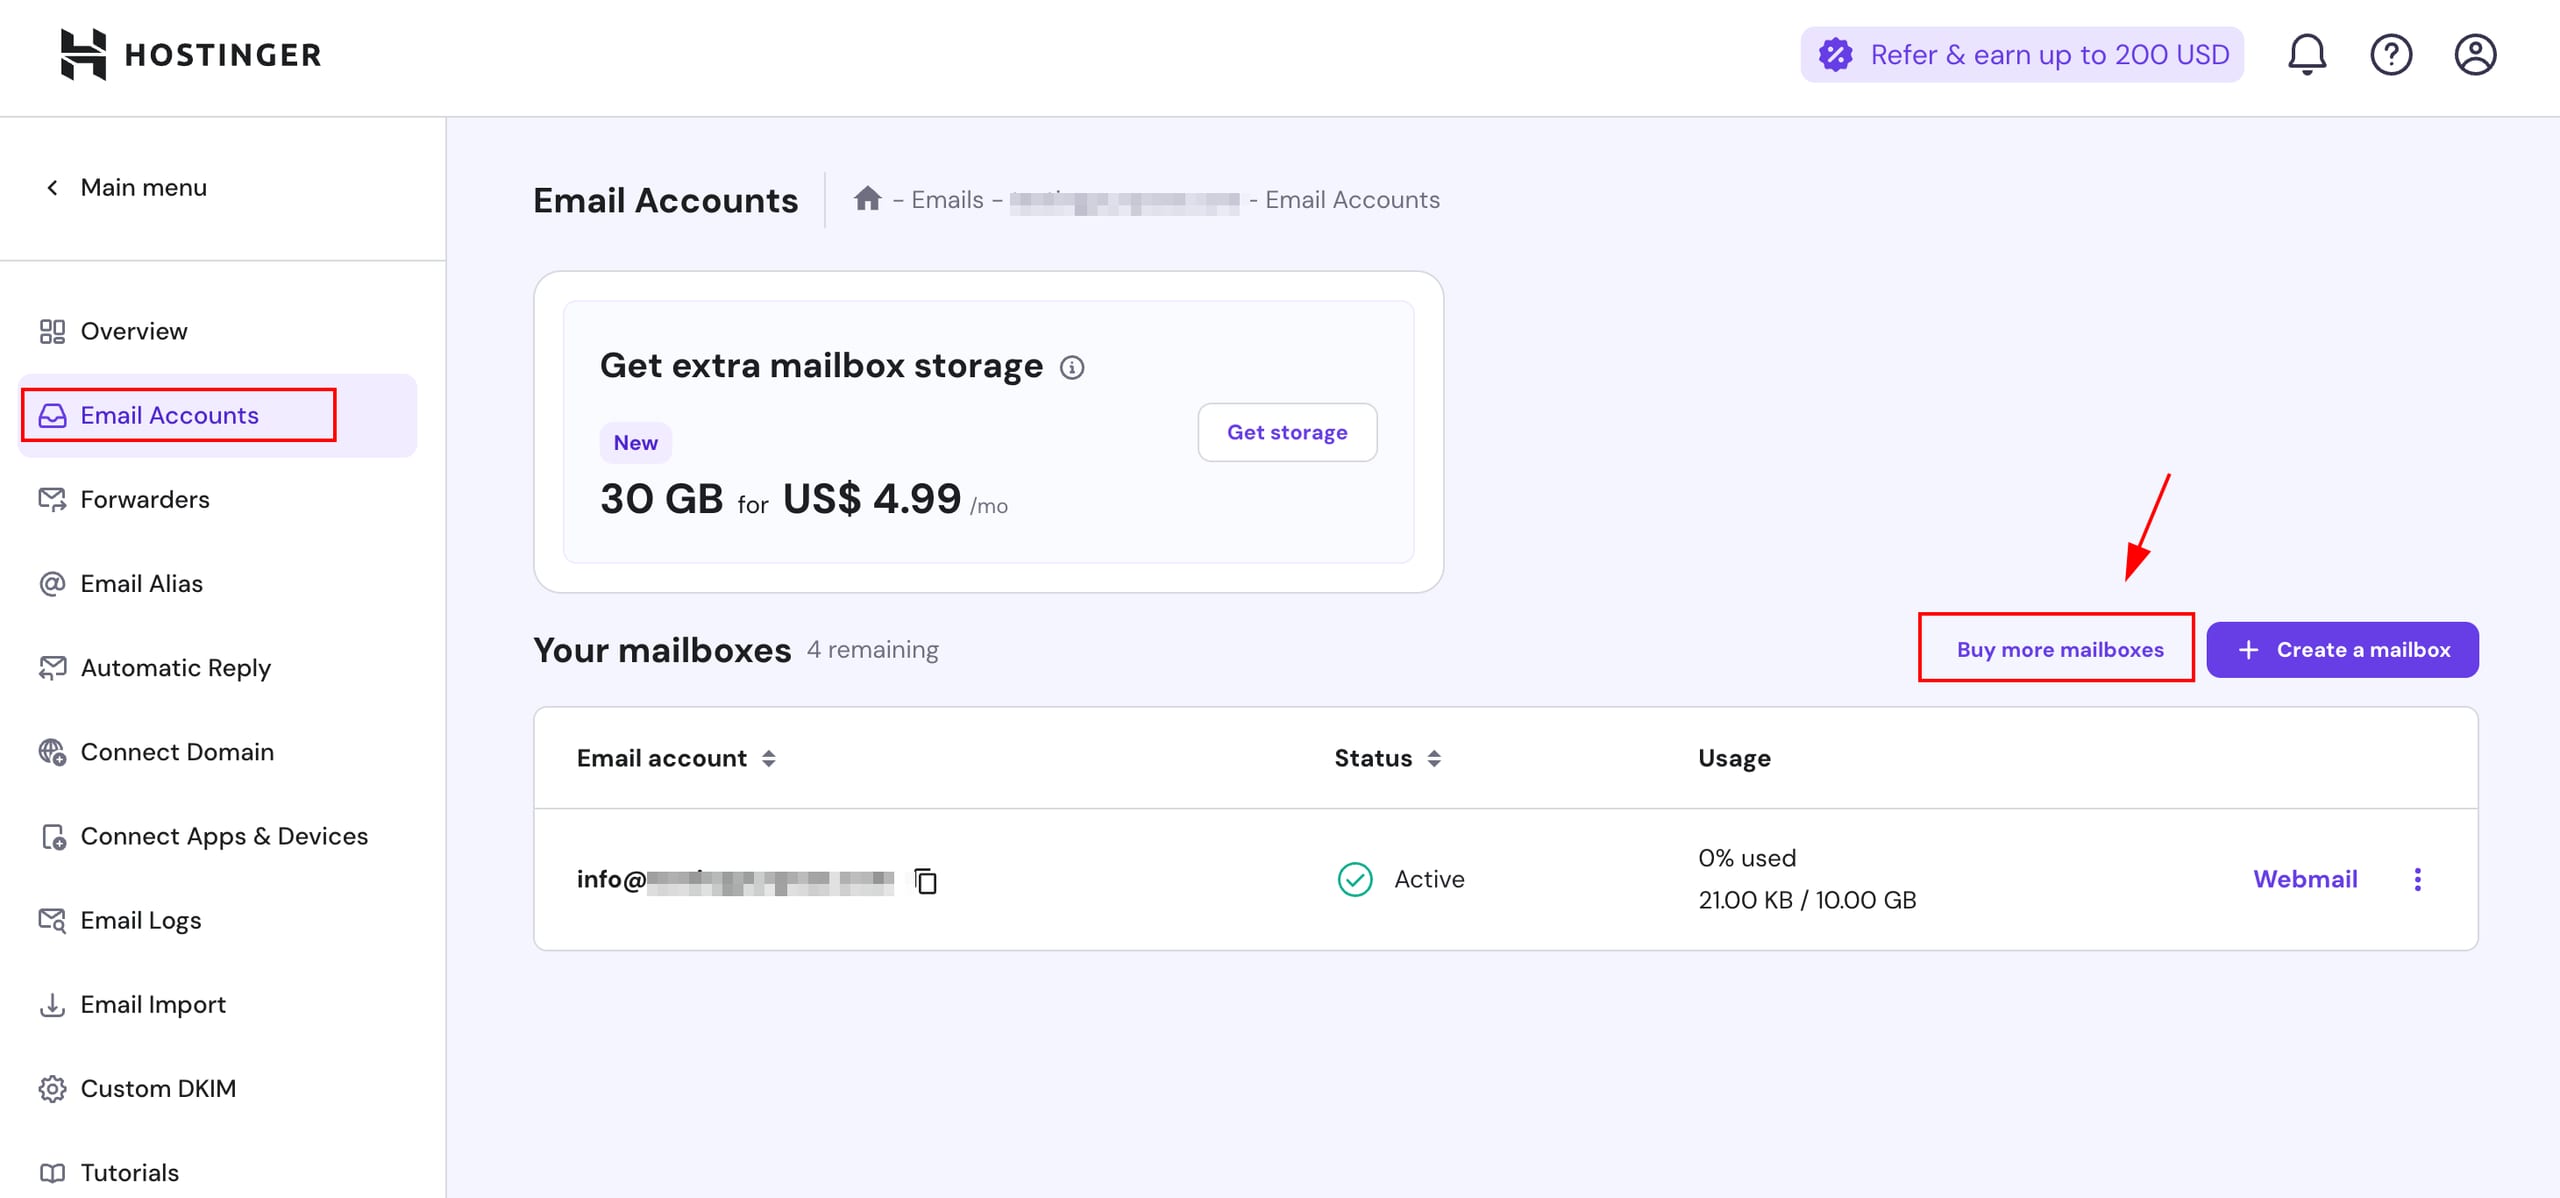Open the user profile icon
The image size is (2560, 1198).
(x=2475, y=54)
